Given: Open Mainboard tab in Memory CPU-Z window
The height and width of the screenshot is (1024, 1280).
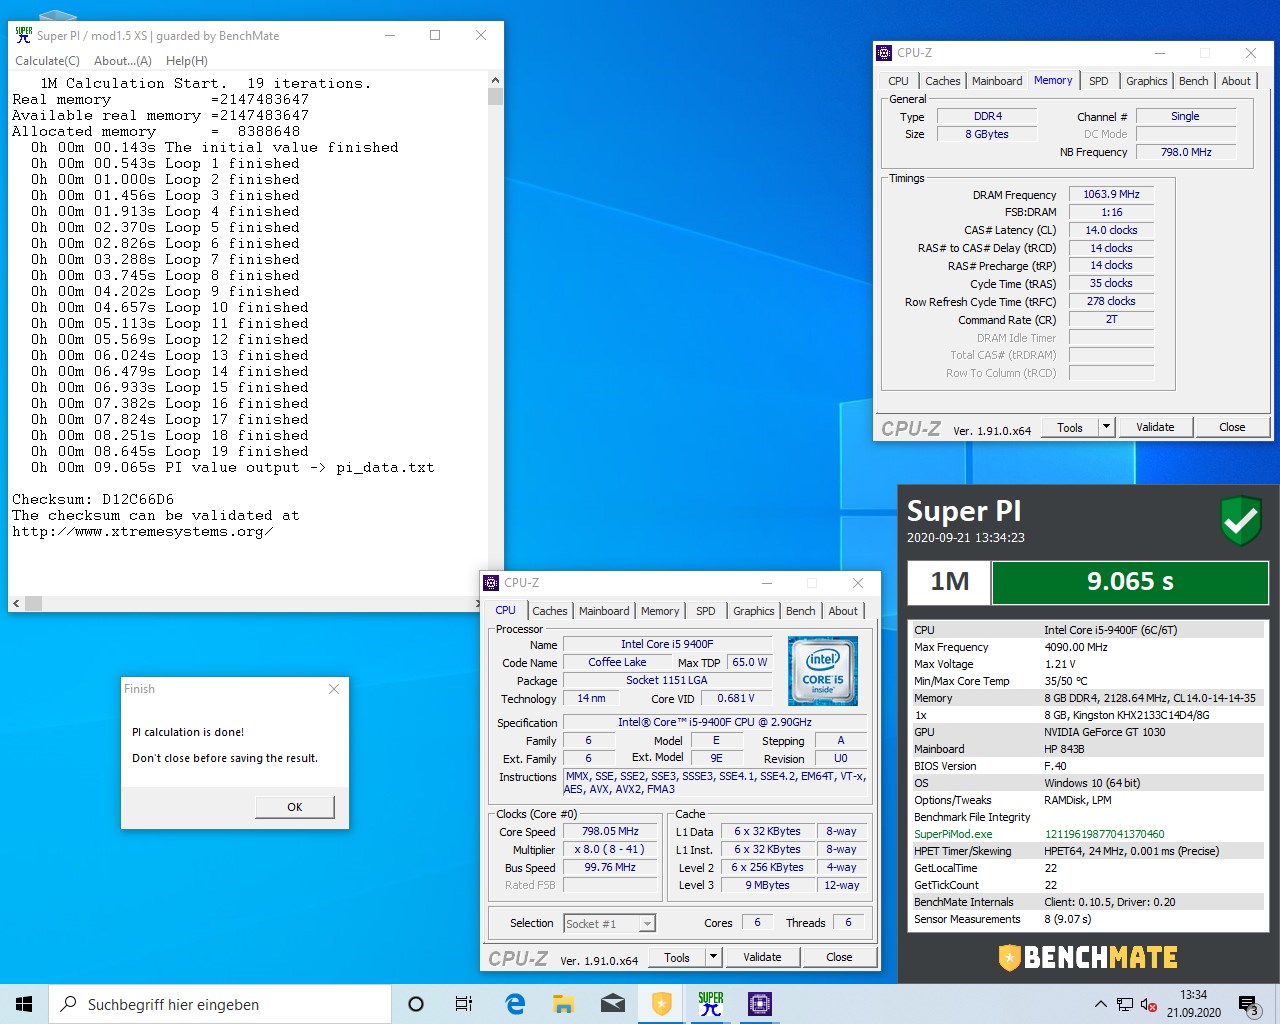Looking at the screenshot, I should pos(997,81).
